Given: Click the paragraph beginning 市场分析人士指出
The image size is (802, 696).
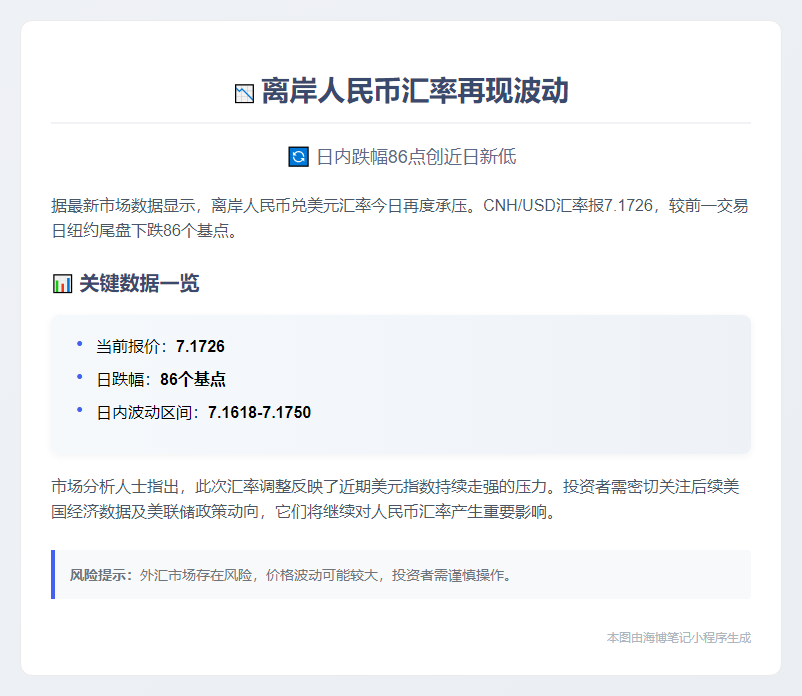Looking at the screenshot, I should tap(395, 499).
